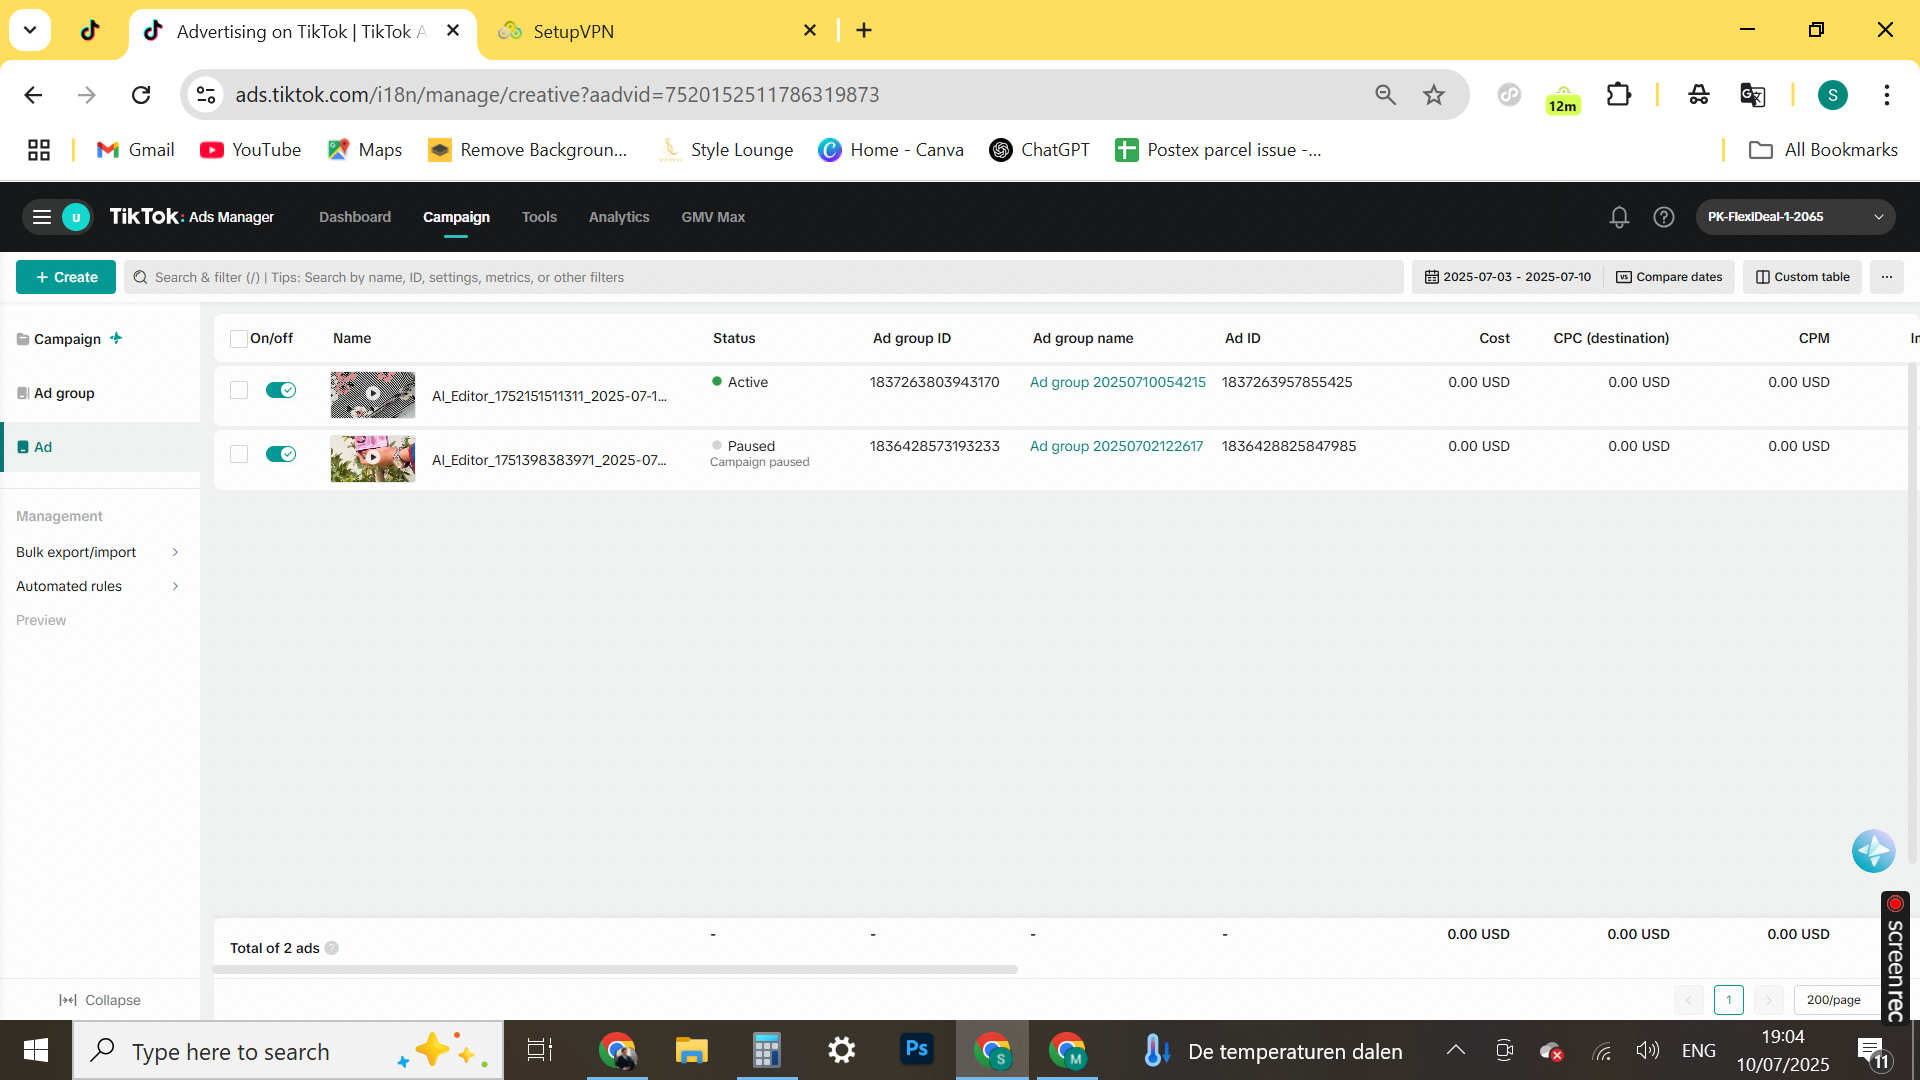The width and height of the screenshot is (1920, 1080).
Task: Click the info icon beside Total of 2 ads
Action: [332, 948]
